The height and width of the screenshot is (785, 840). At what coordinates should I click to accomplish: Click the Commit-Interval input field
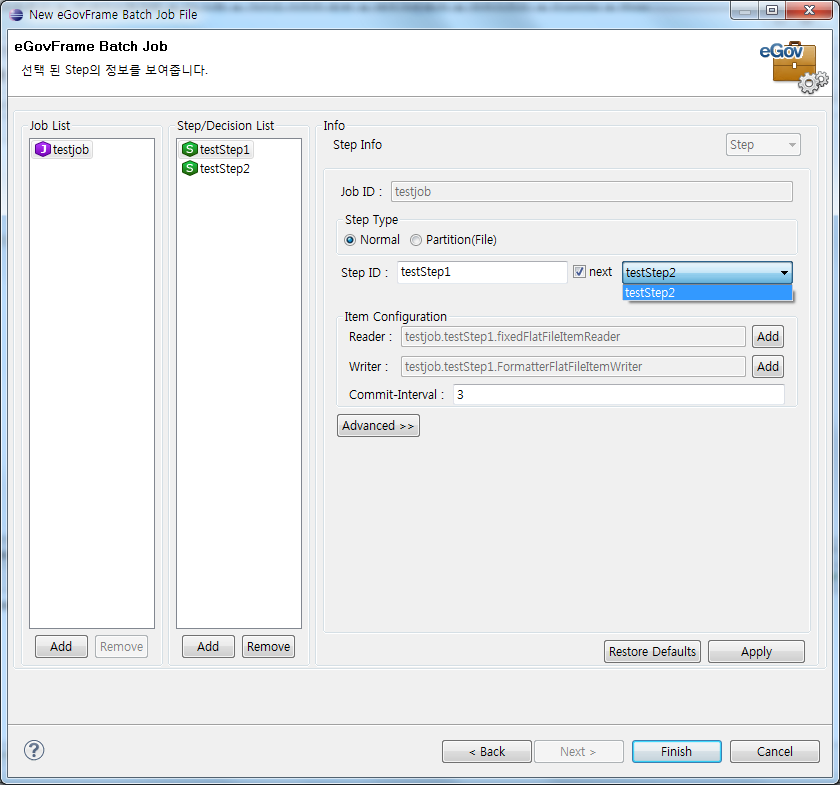tap(619, 394)
